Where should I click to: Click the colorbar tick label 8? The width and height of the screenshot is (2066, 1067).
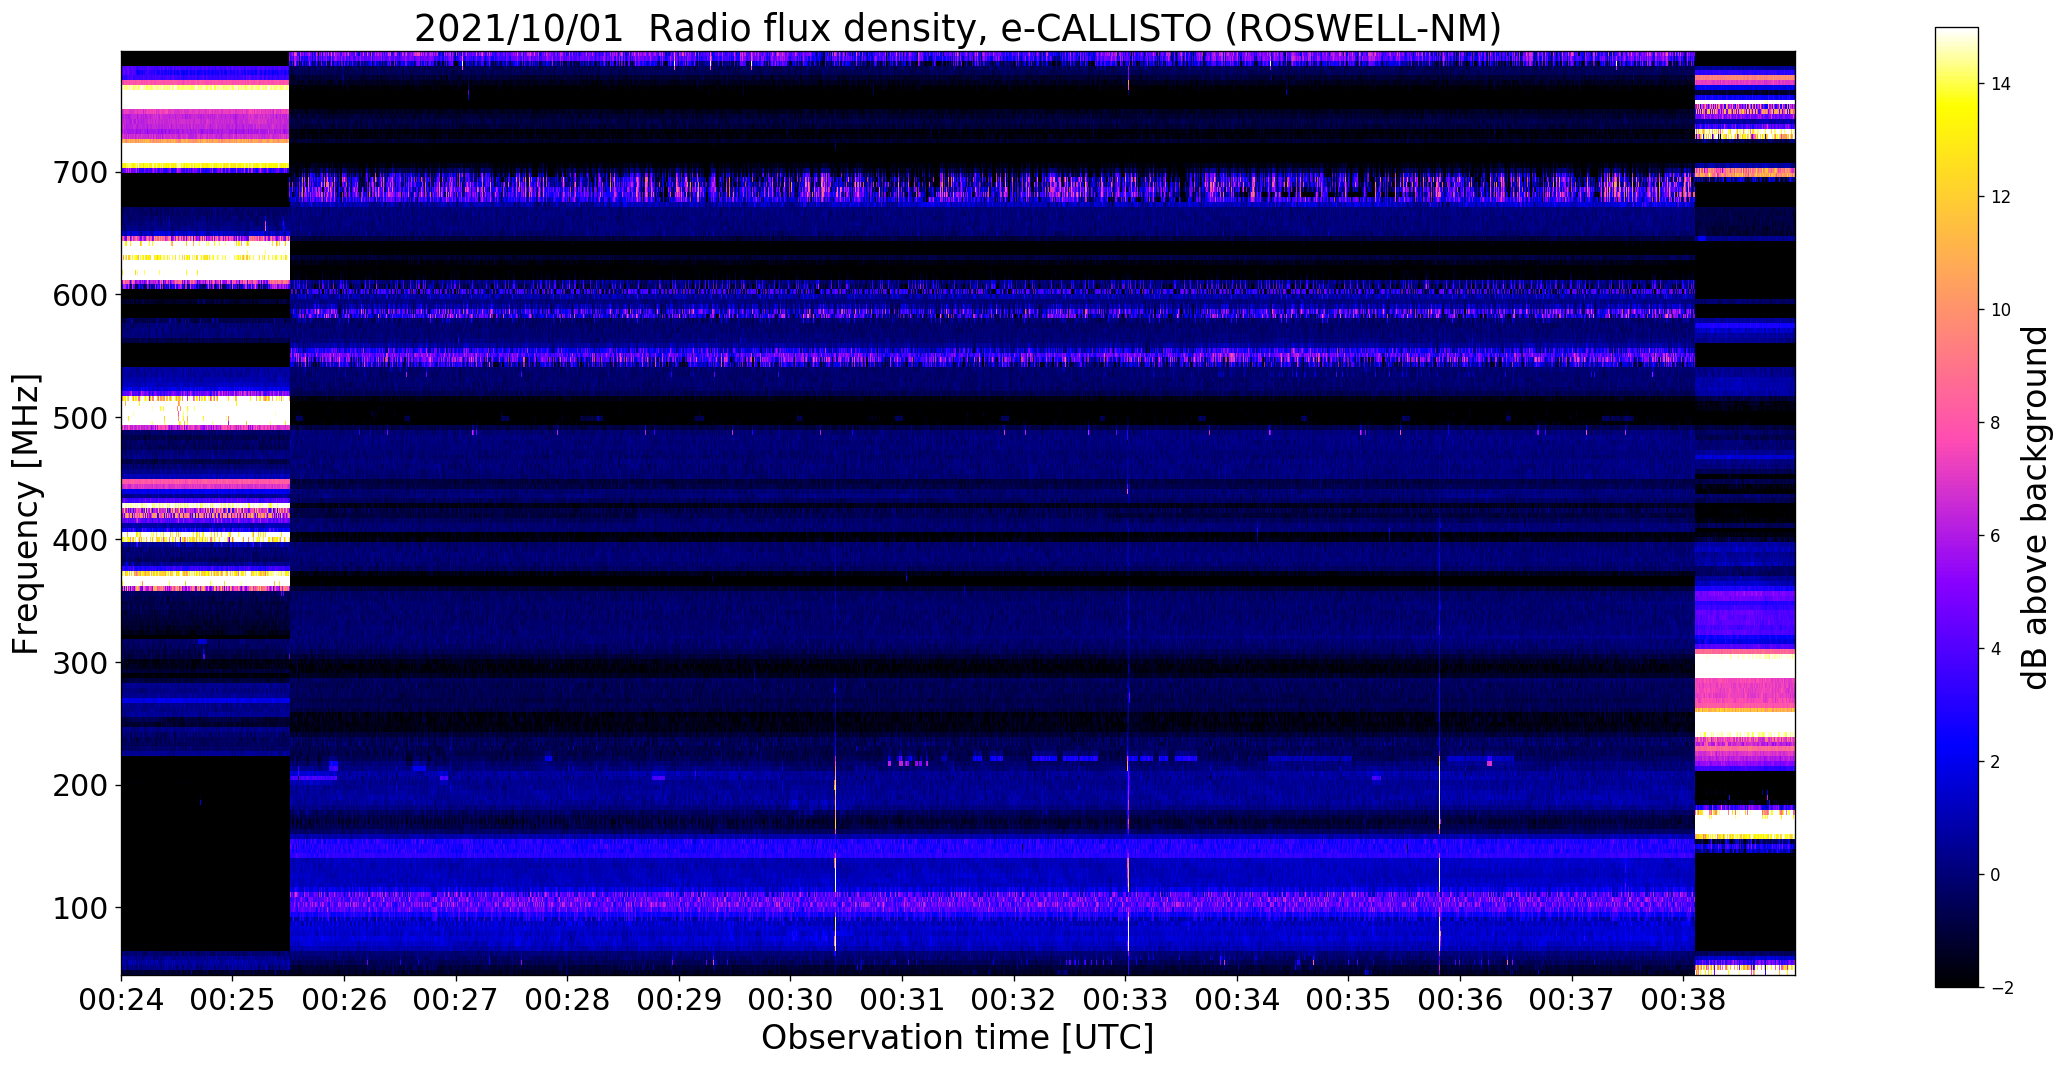(1996, 423)
